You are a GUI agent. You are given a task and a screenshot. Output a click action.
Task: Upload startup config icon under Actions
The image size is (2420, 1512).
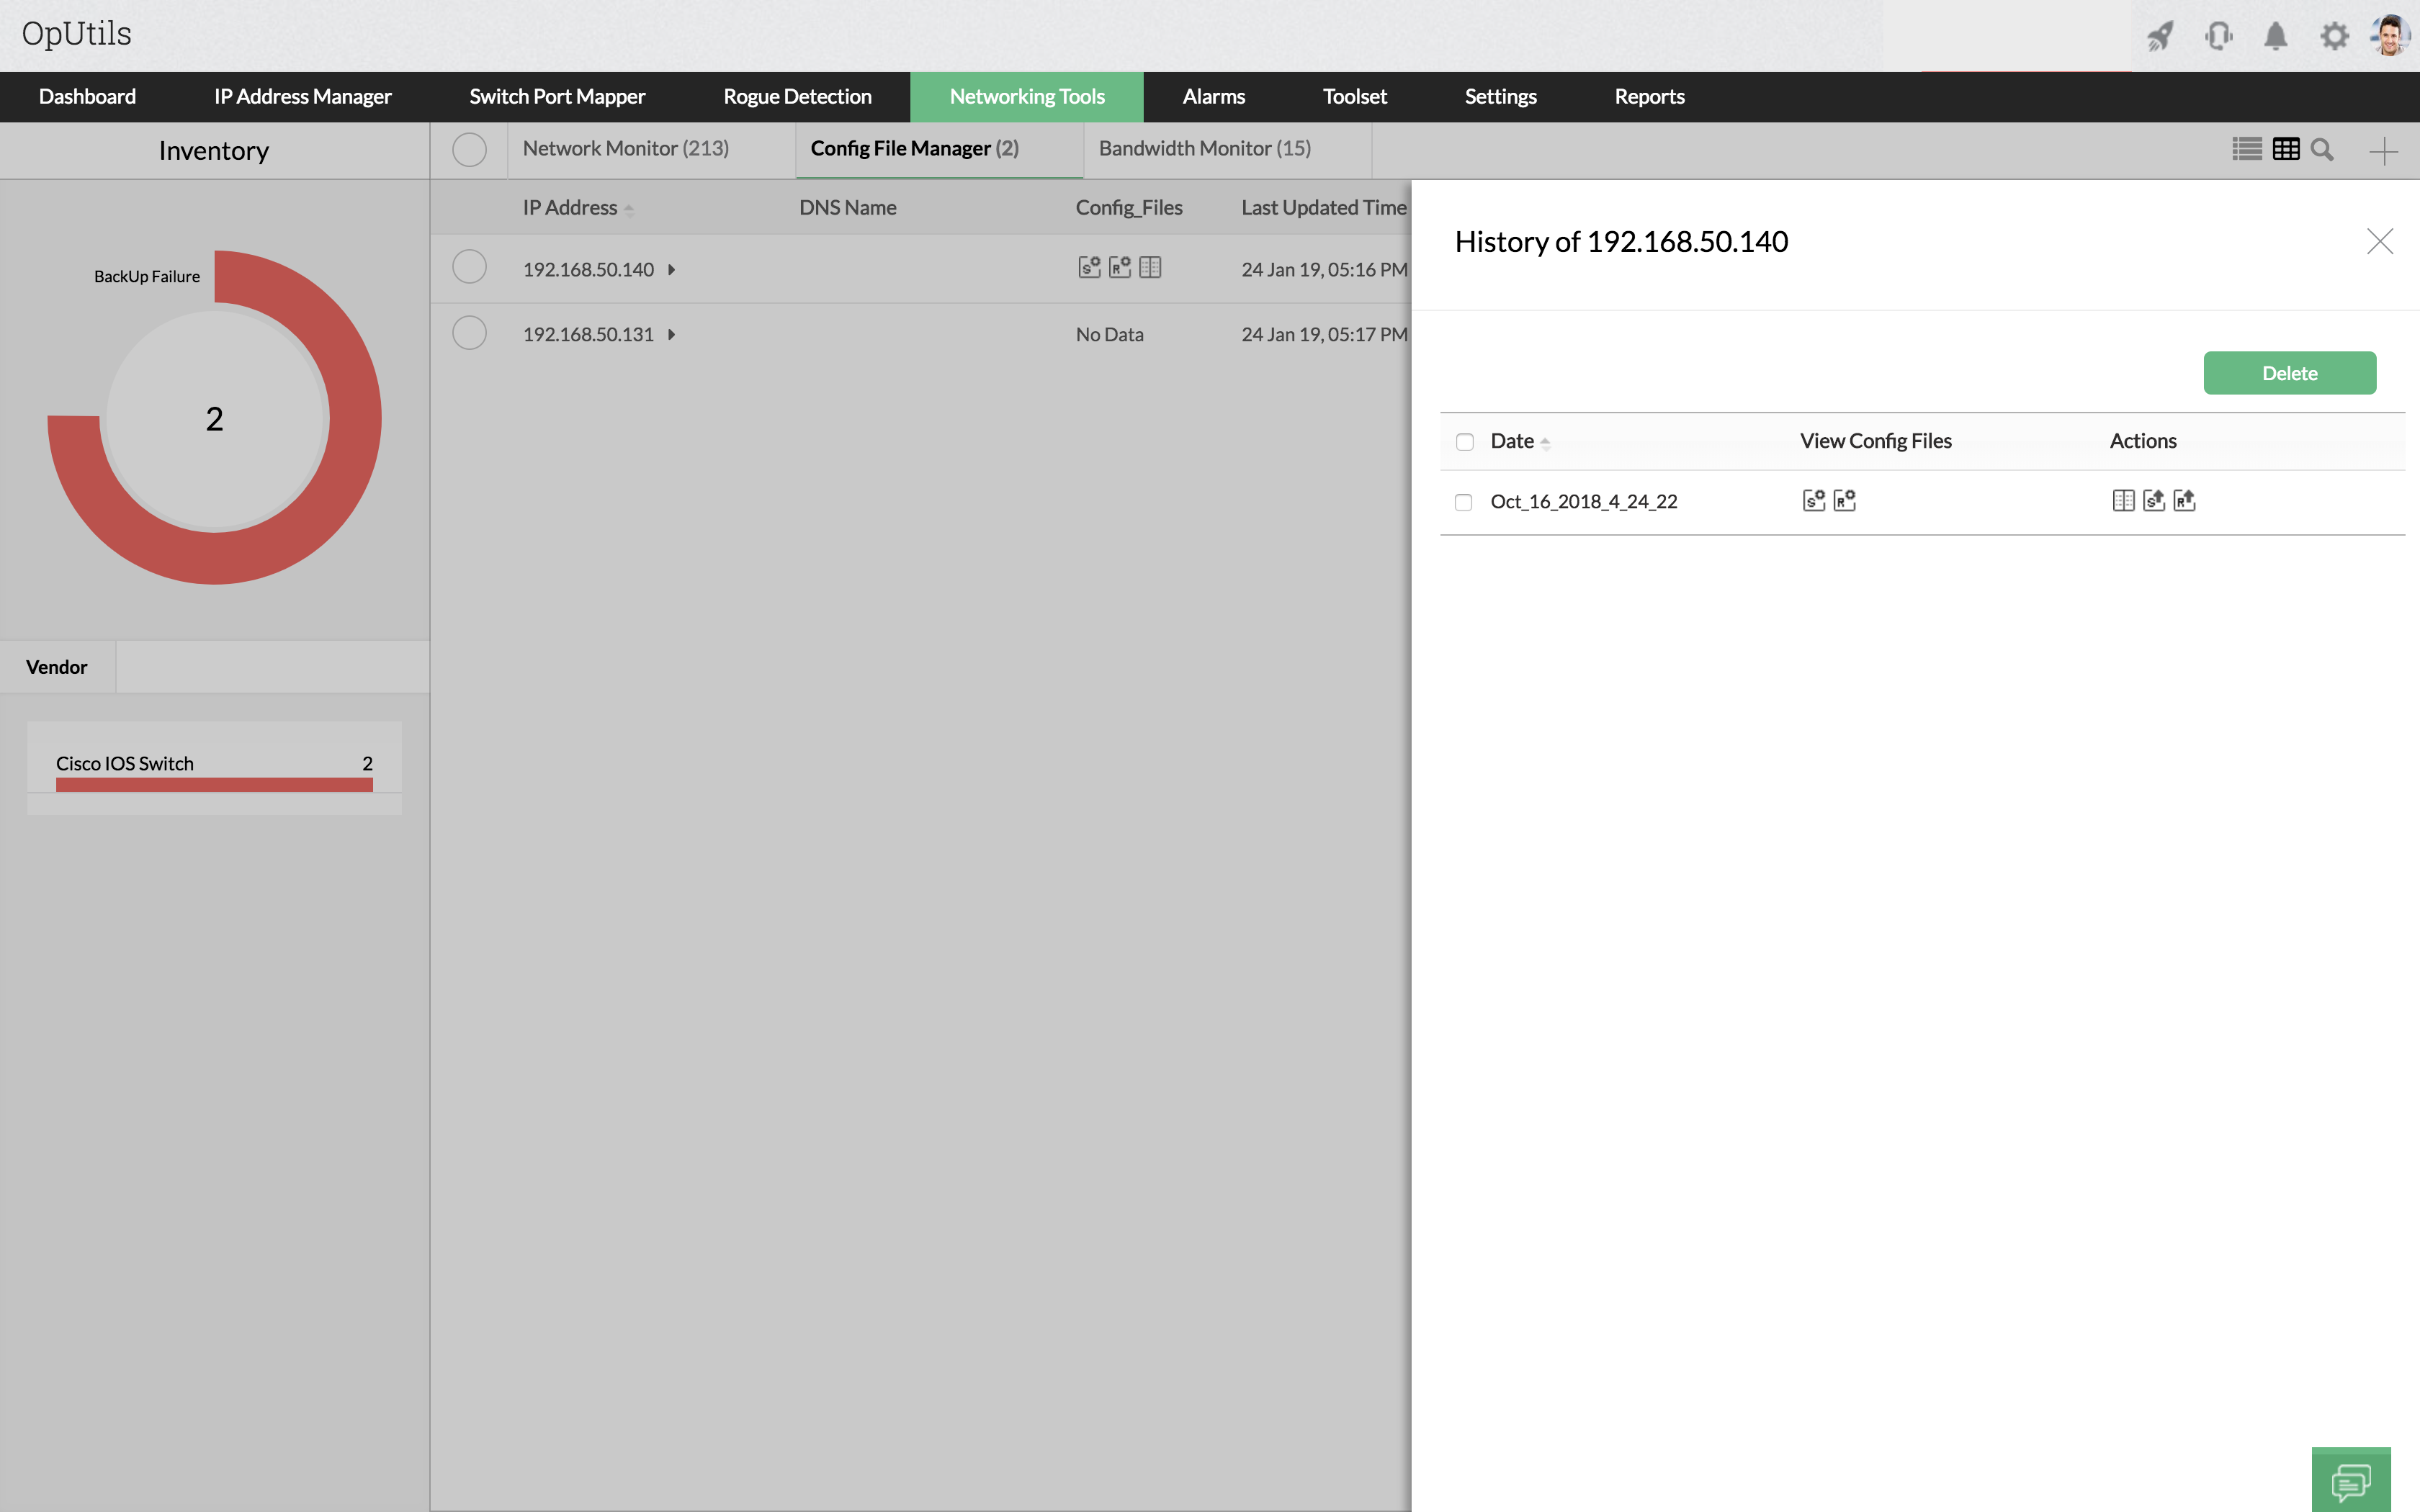coord(2153,500)
